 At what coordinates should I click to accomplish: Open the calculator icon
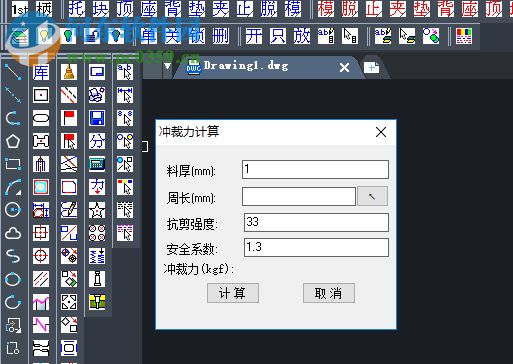pos(97,164)
